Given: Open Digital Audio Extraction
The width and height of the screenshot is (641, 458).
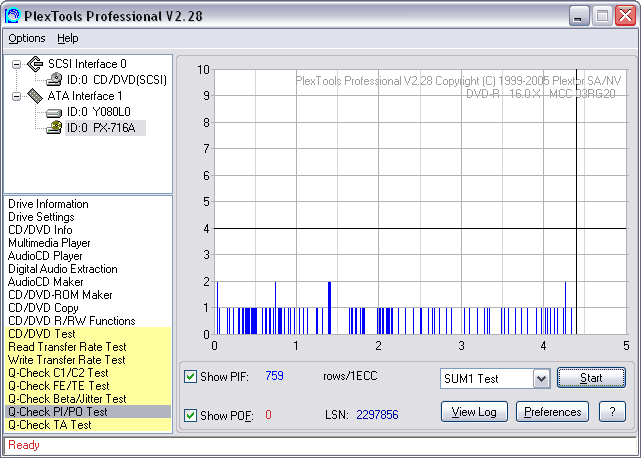Looking at the screenshot, I should pos(63,269).
